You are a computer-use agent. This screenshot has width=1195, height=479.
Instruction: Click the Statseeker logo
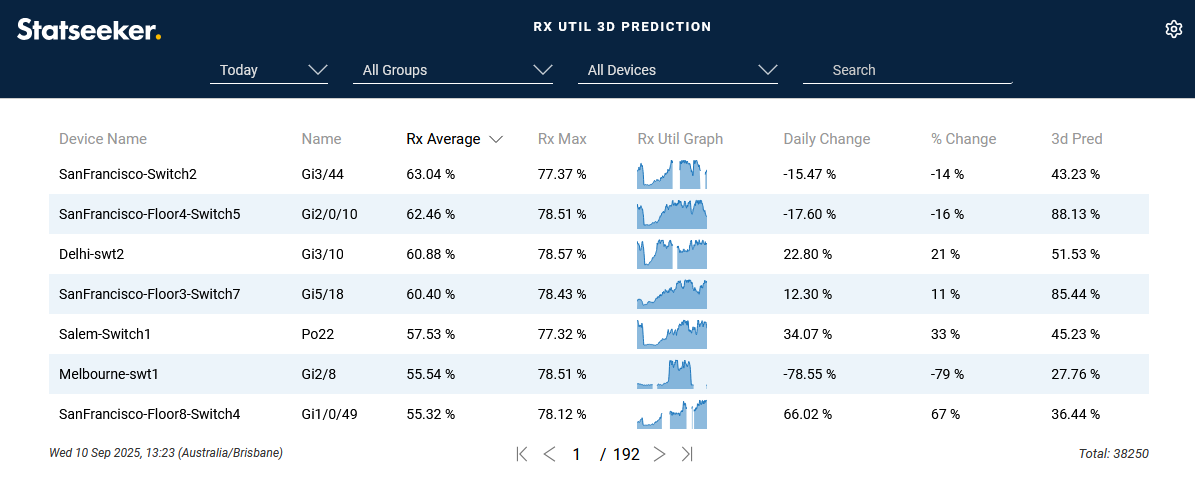[89, 30]
